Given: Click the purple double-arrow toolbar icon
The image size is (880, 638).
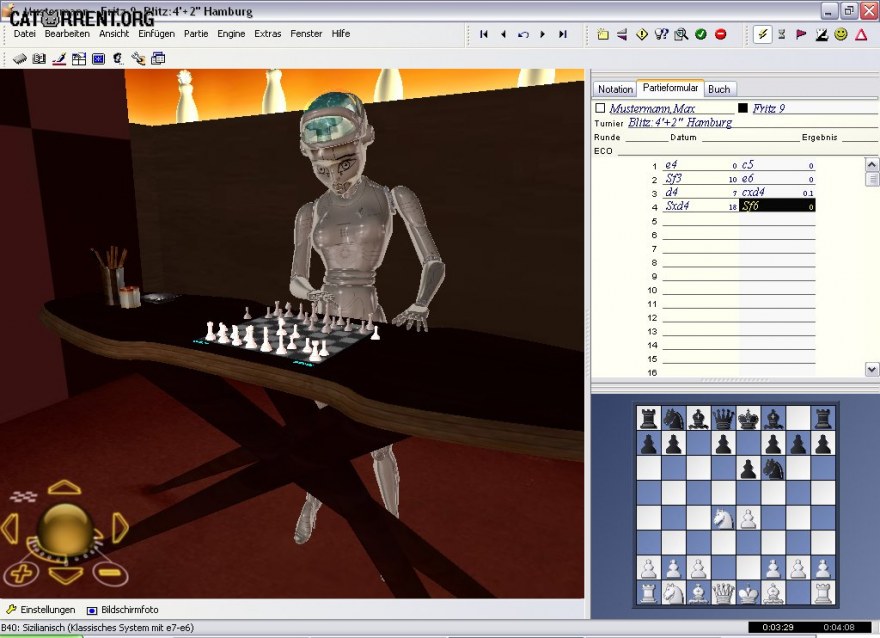Looking at the screenshot, I should coord(622,34).
